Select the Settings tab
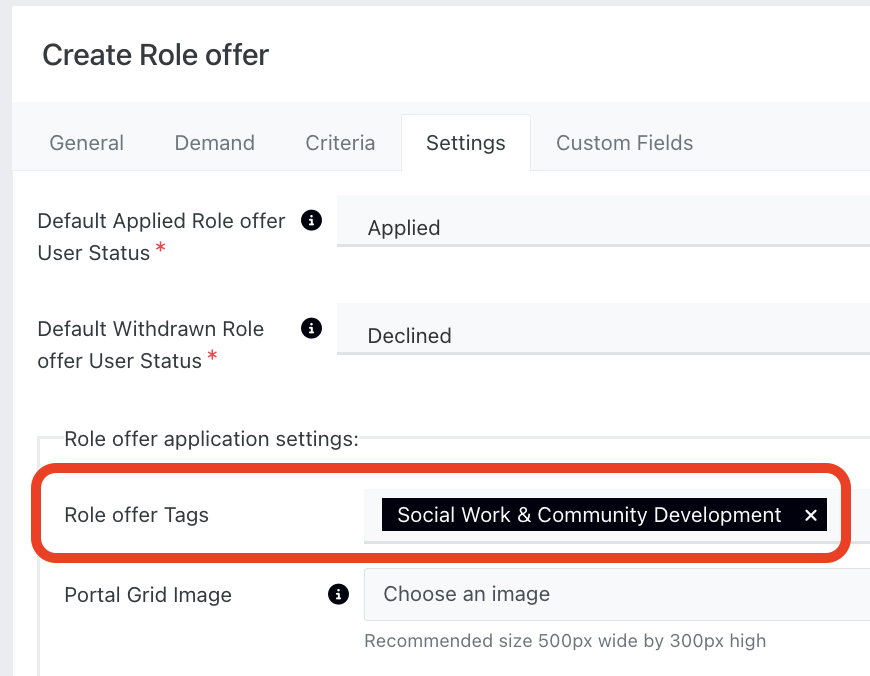 (x=465, y=143)
